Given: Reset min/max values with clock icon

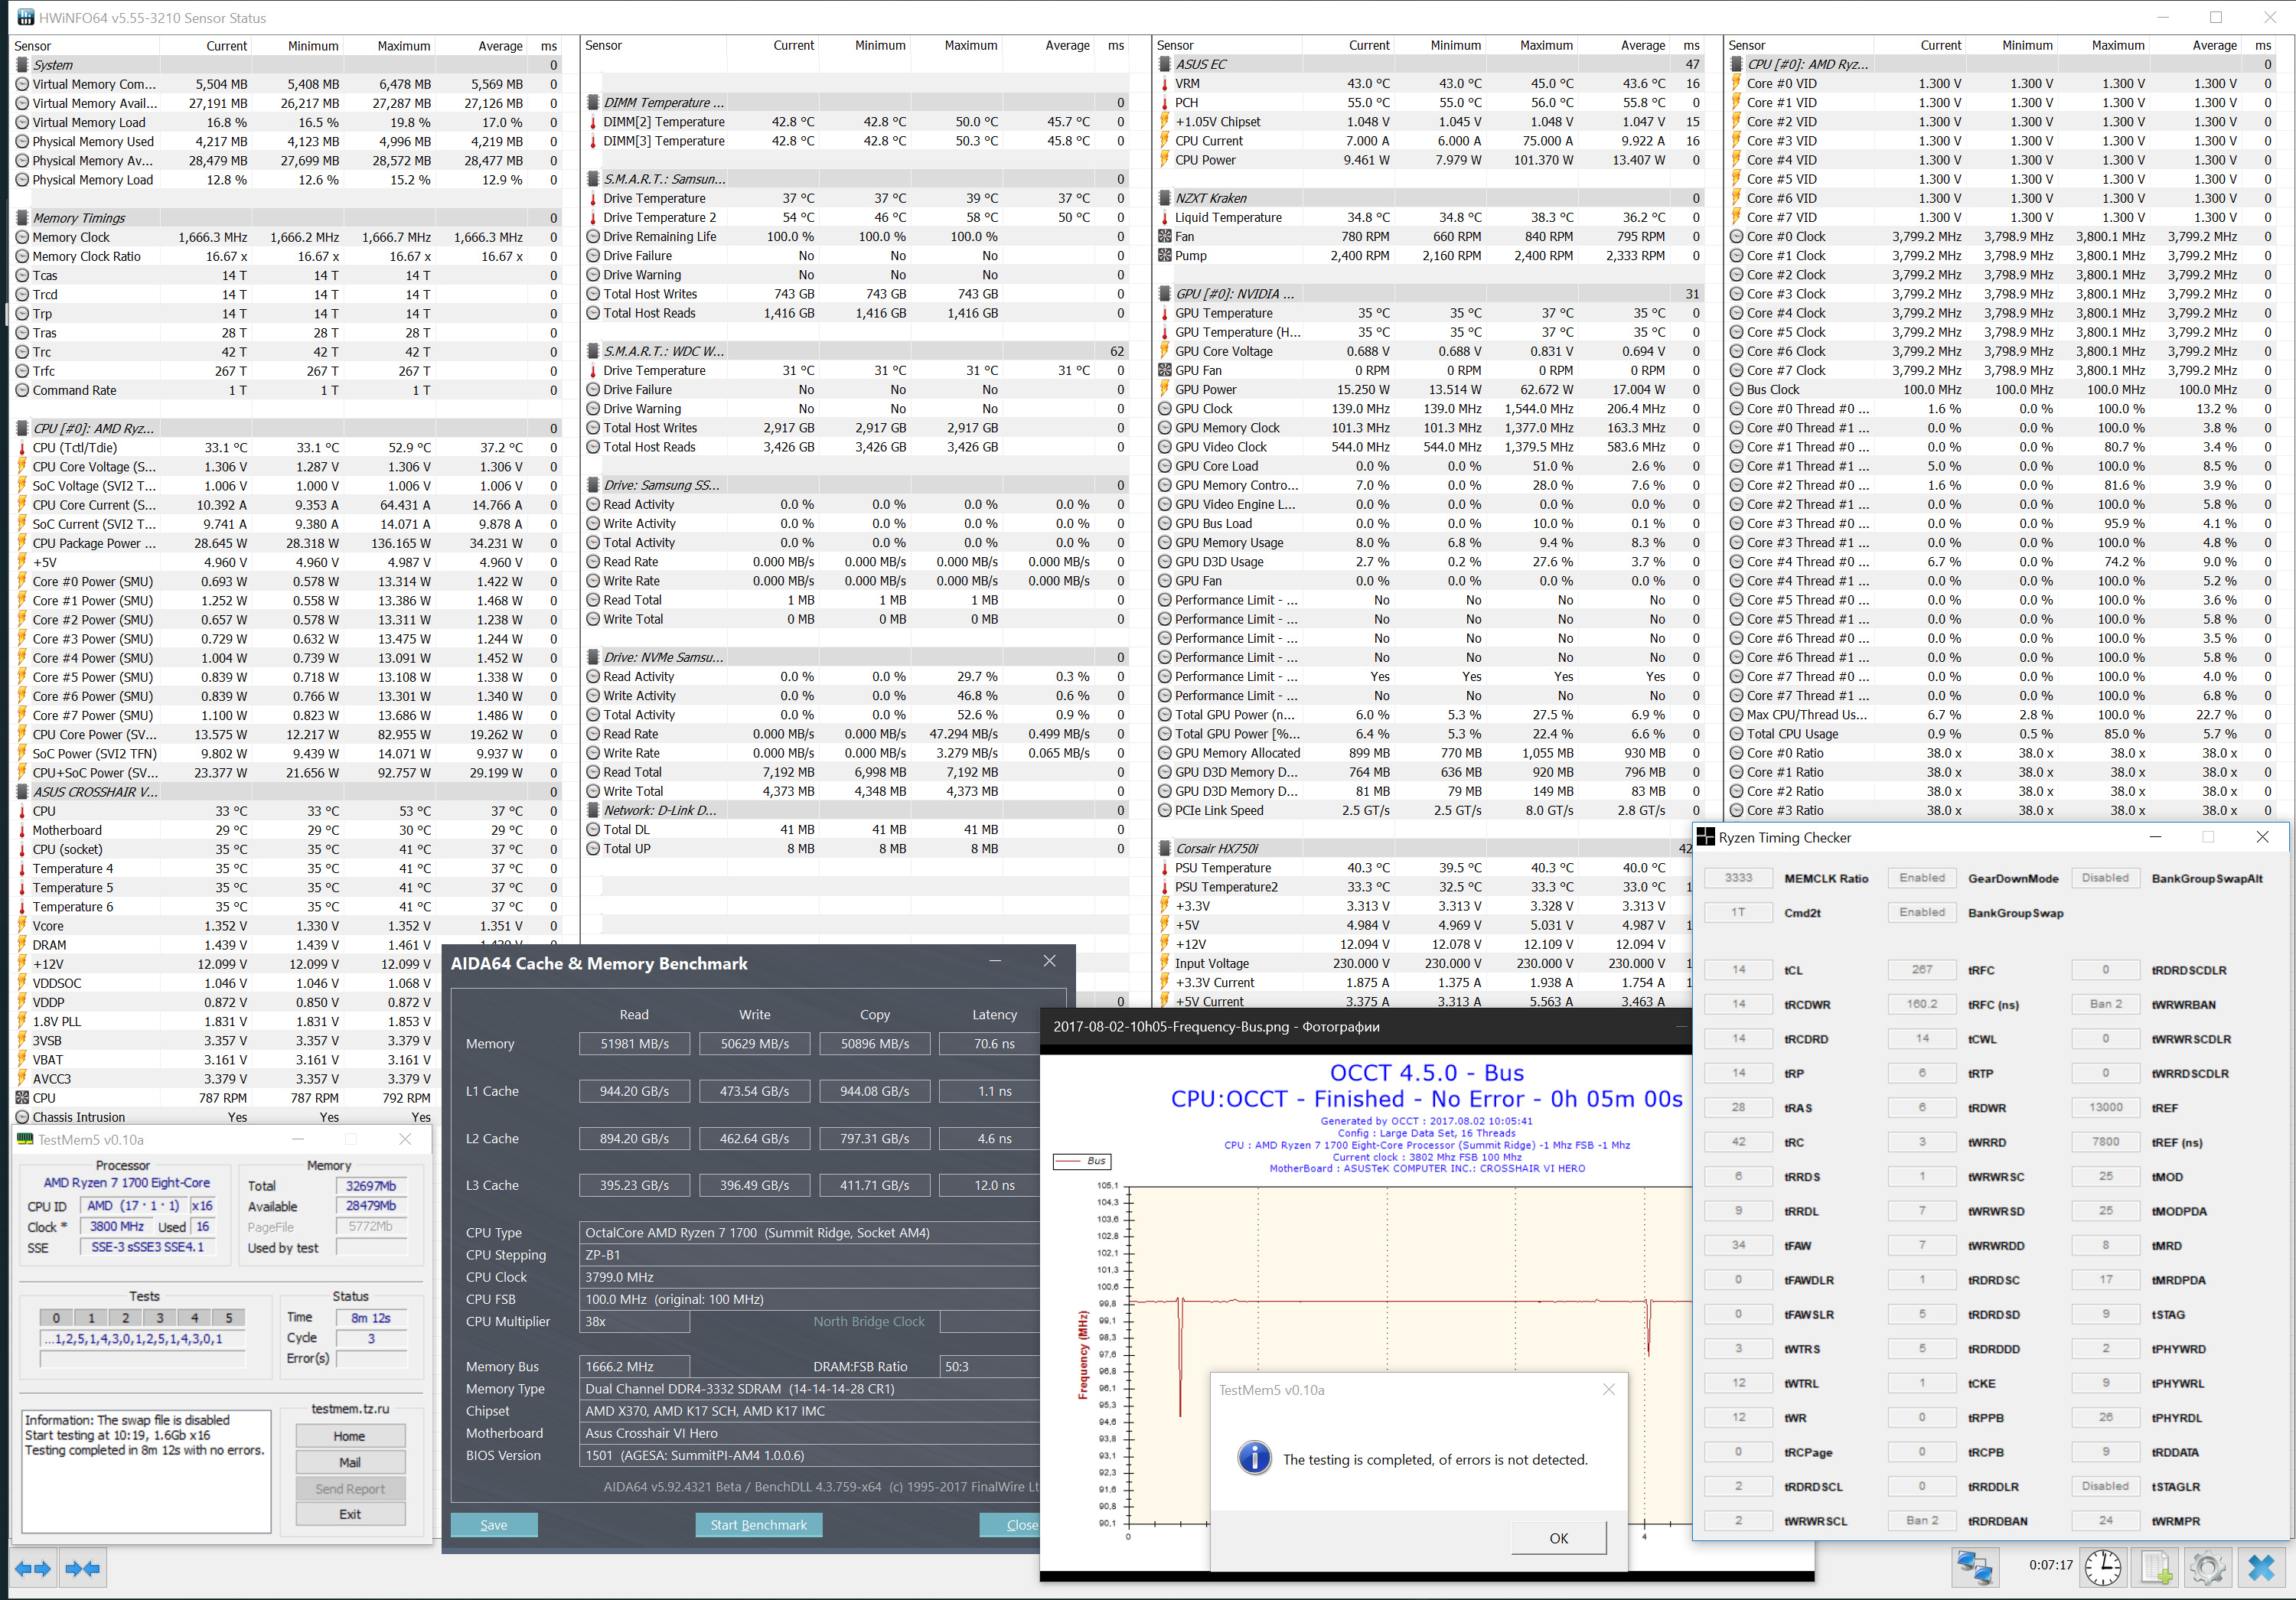Looking at the screenshot, I should [x=2103, y=1567].
